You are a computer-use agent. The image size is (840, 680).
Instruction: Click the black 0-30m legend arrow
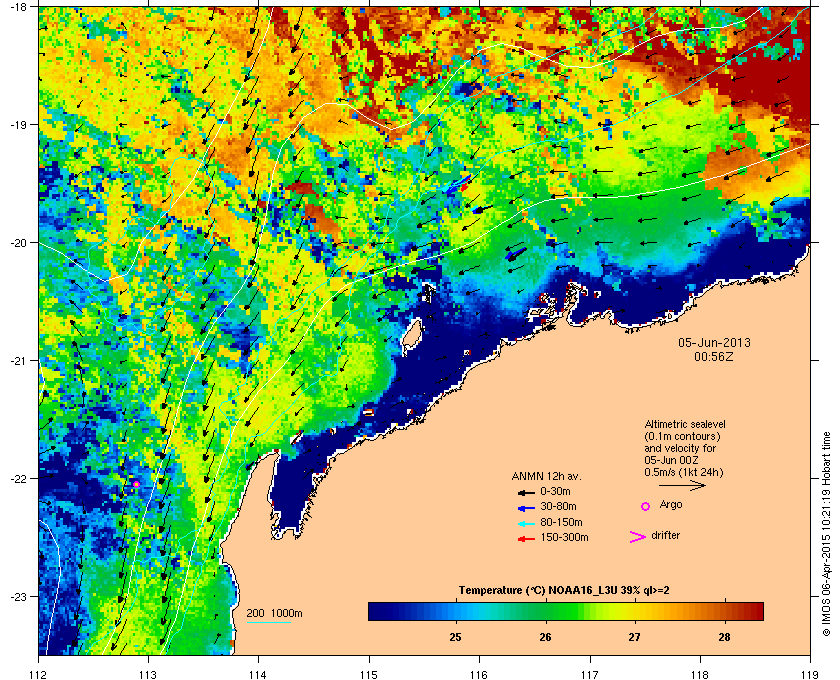526,492
